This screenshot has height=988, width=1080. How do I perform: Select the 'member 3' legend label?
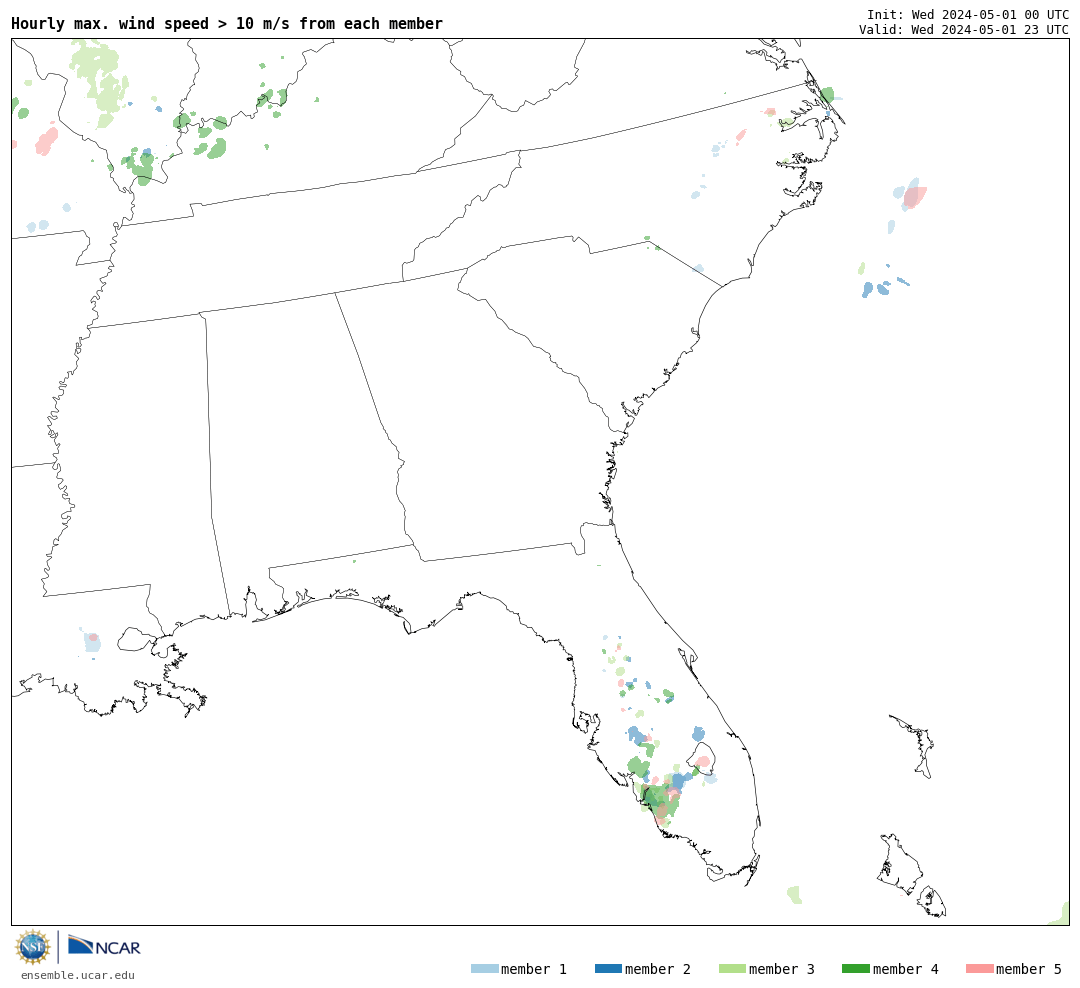782,969
